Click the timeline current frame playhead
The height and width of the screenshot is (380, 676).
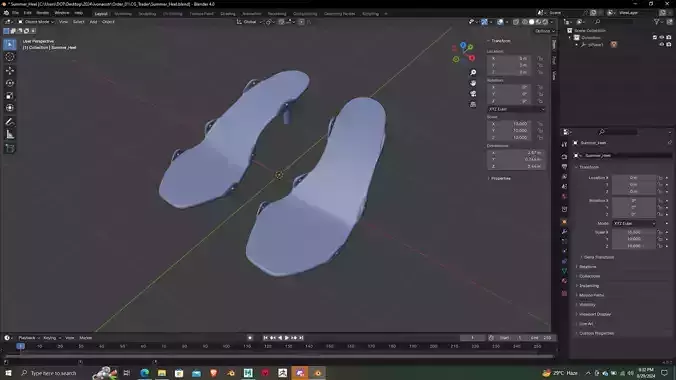[x=20, y=346]
